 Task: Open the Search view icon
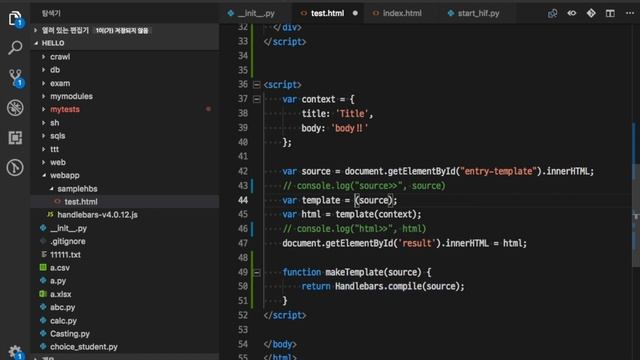point(15,48)
